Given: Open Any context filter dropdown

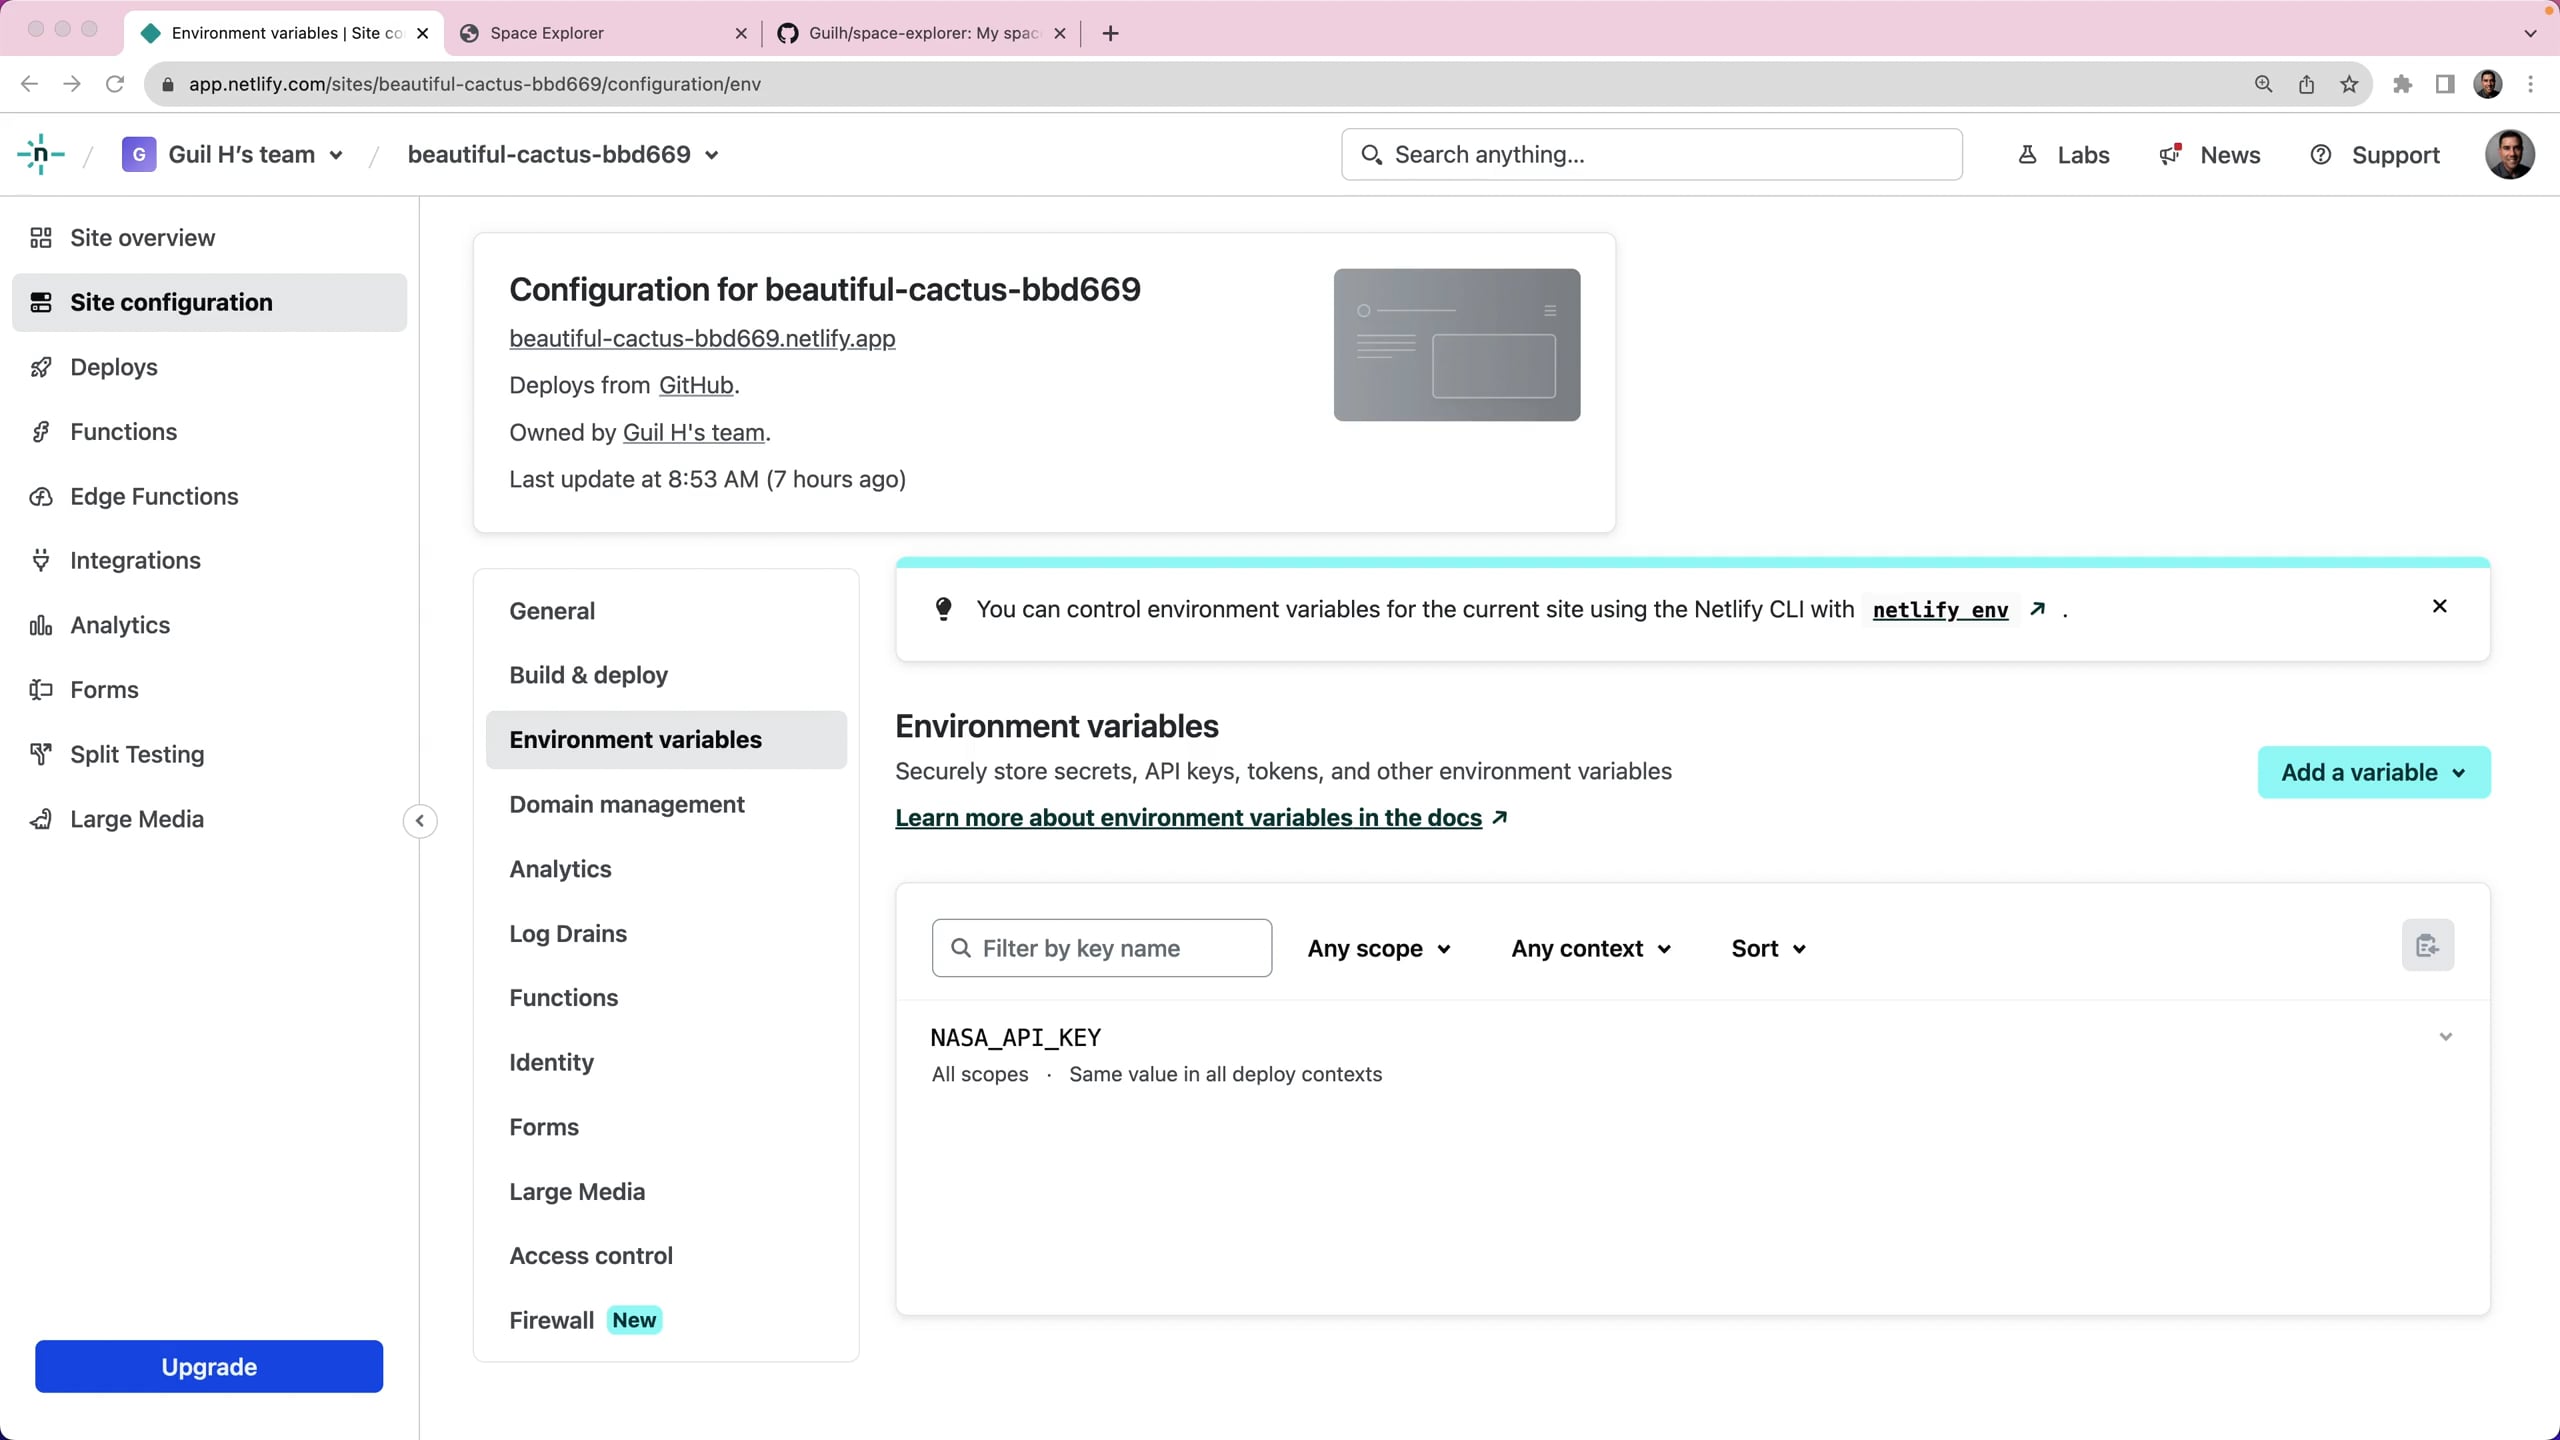Looking at the screenshot, I should [1591, 948].
